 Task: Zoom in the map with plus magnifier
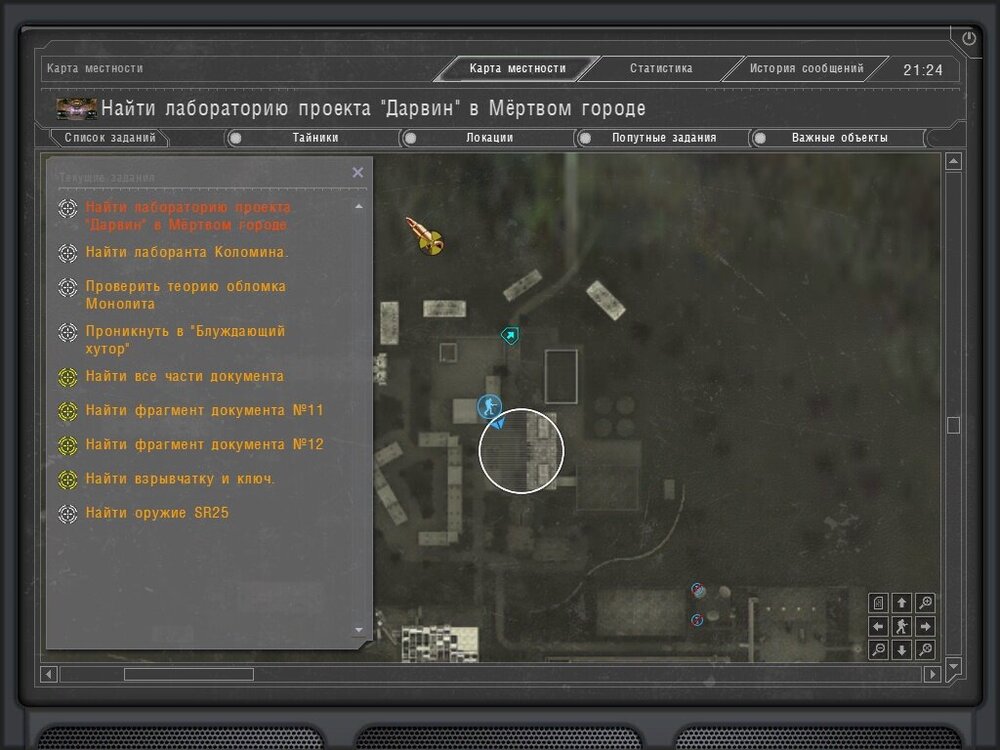coord(925,603)
